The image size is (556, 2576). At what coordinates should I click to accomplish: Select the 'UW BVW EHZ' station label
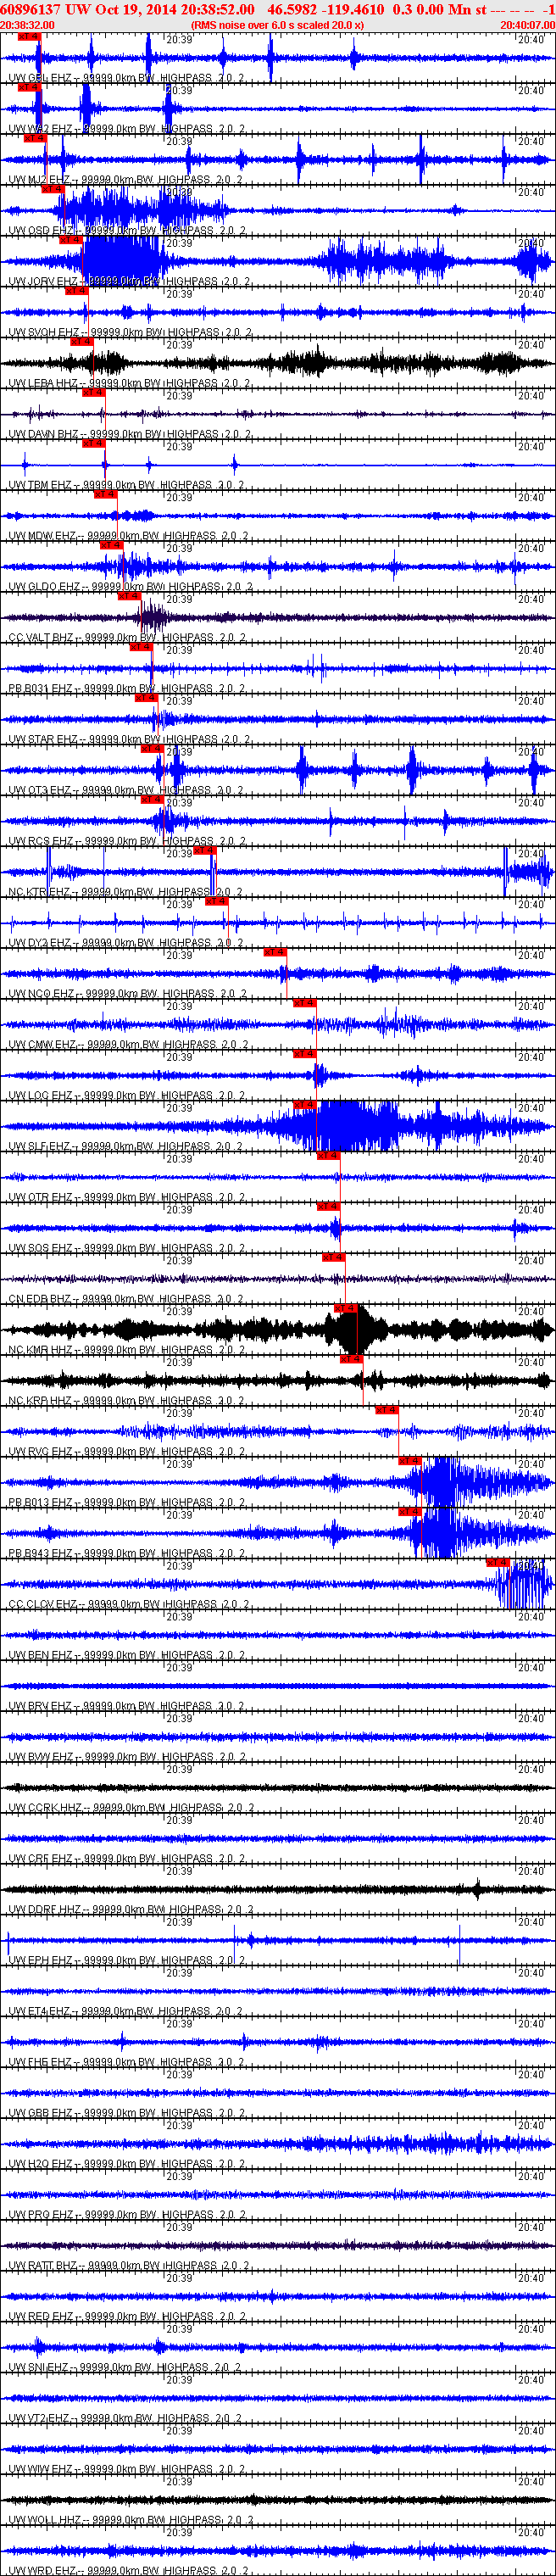[x=41, y=1757]
